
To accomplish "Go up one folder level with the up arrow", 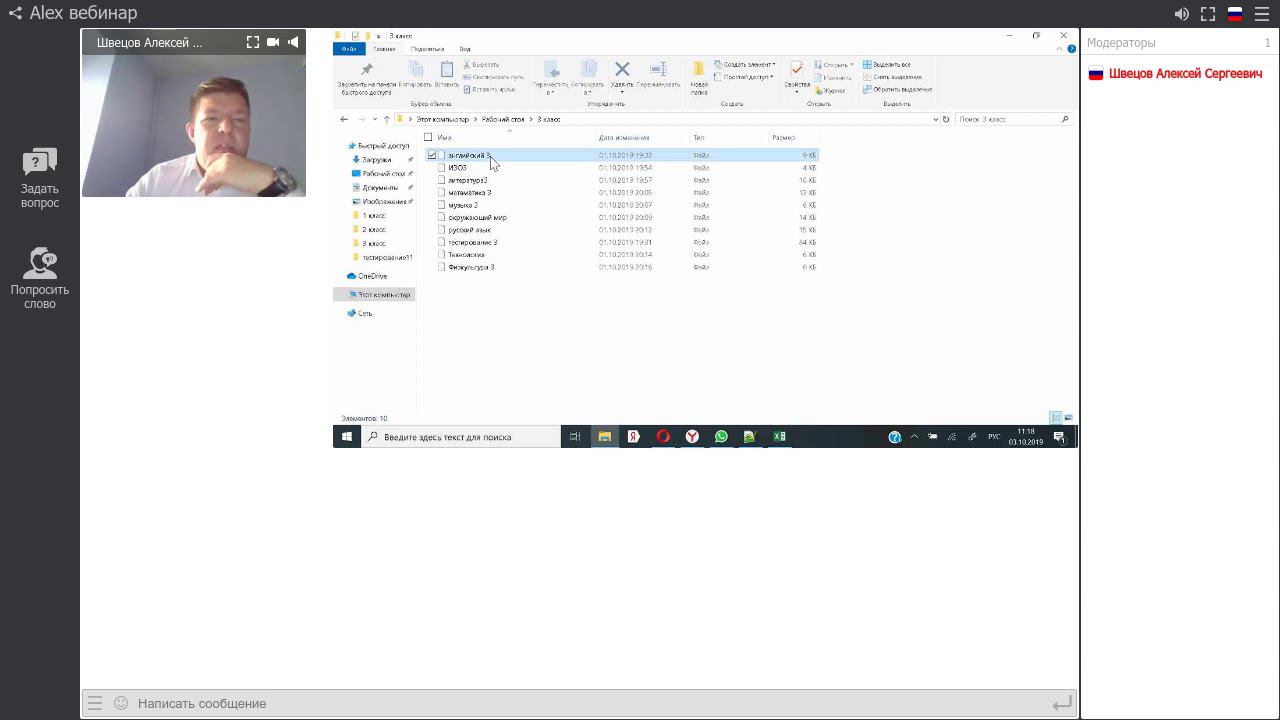I will (x=387, y=119).
